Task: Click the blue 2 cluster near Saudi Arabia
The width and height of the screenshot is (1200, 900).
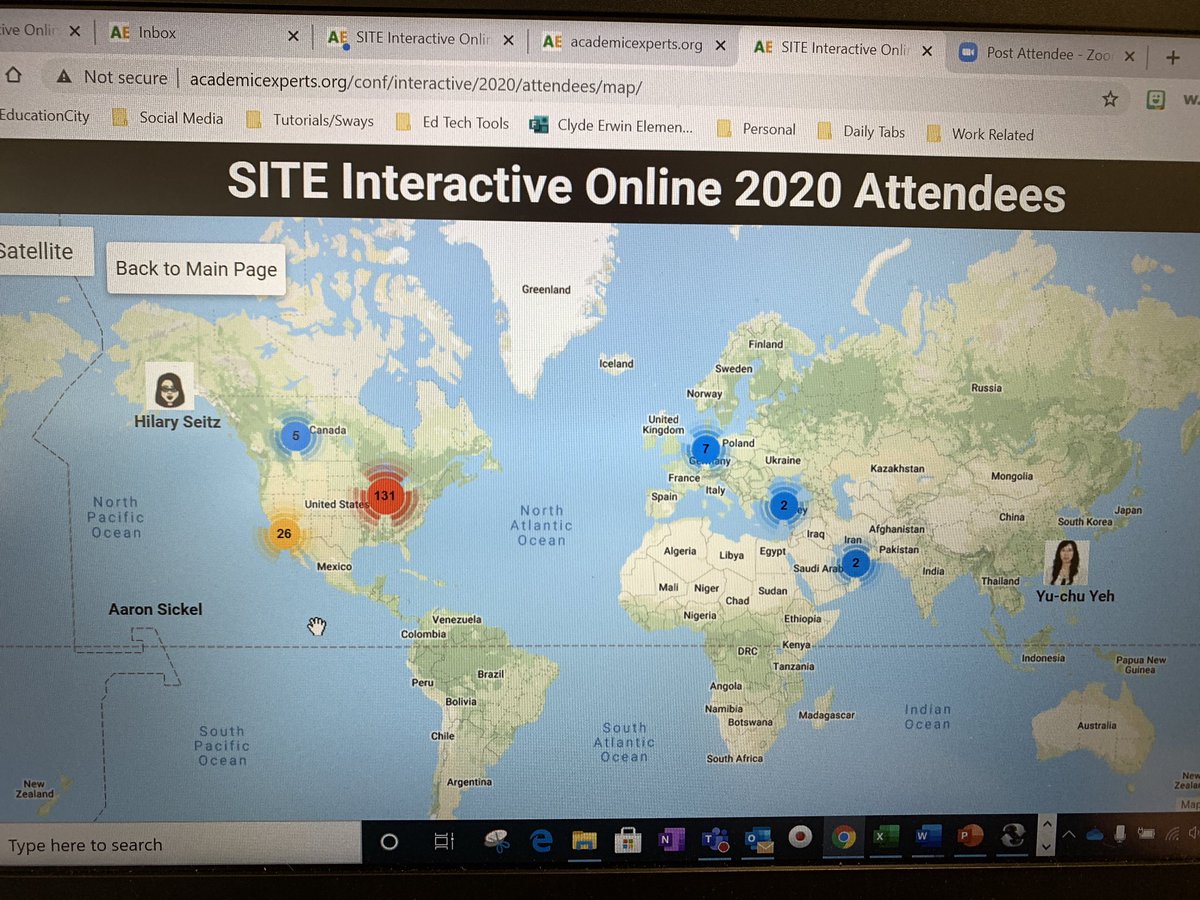Action: pos(855,563)
